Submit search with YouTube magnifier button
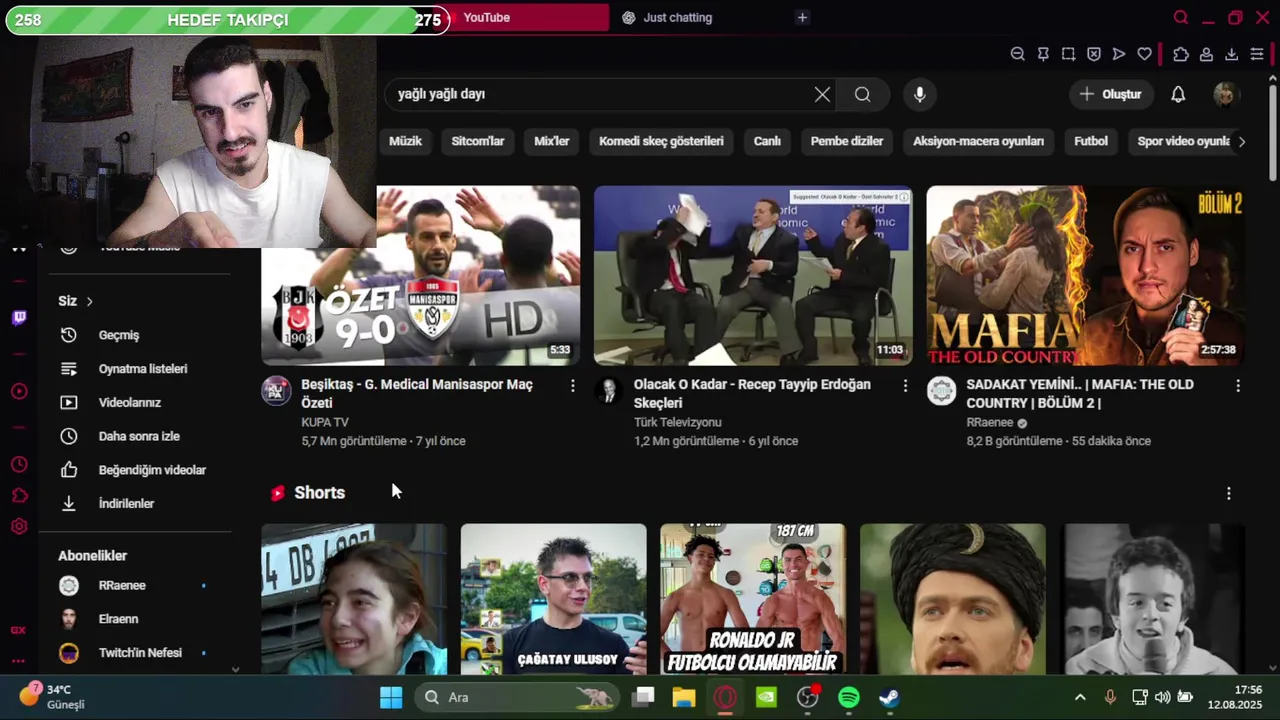The width and height of the screenshot is (1280, 720). [x=863, y=94]
